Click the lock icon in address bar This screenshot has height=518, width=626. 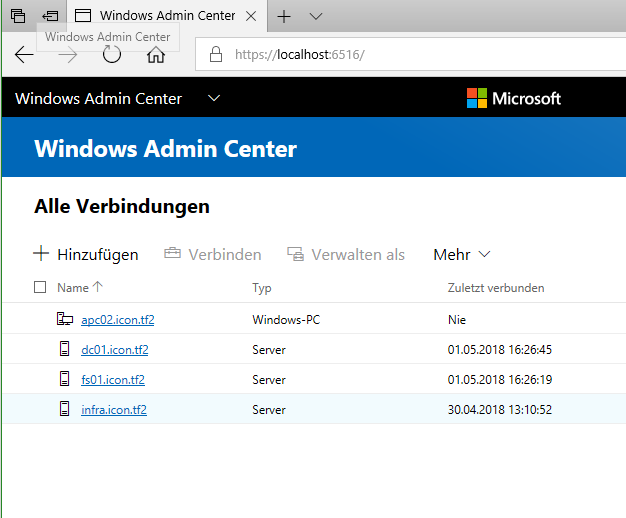point(216,54)
